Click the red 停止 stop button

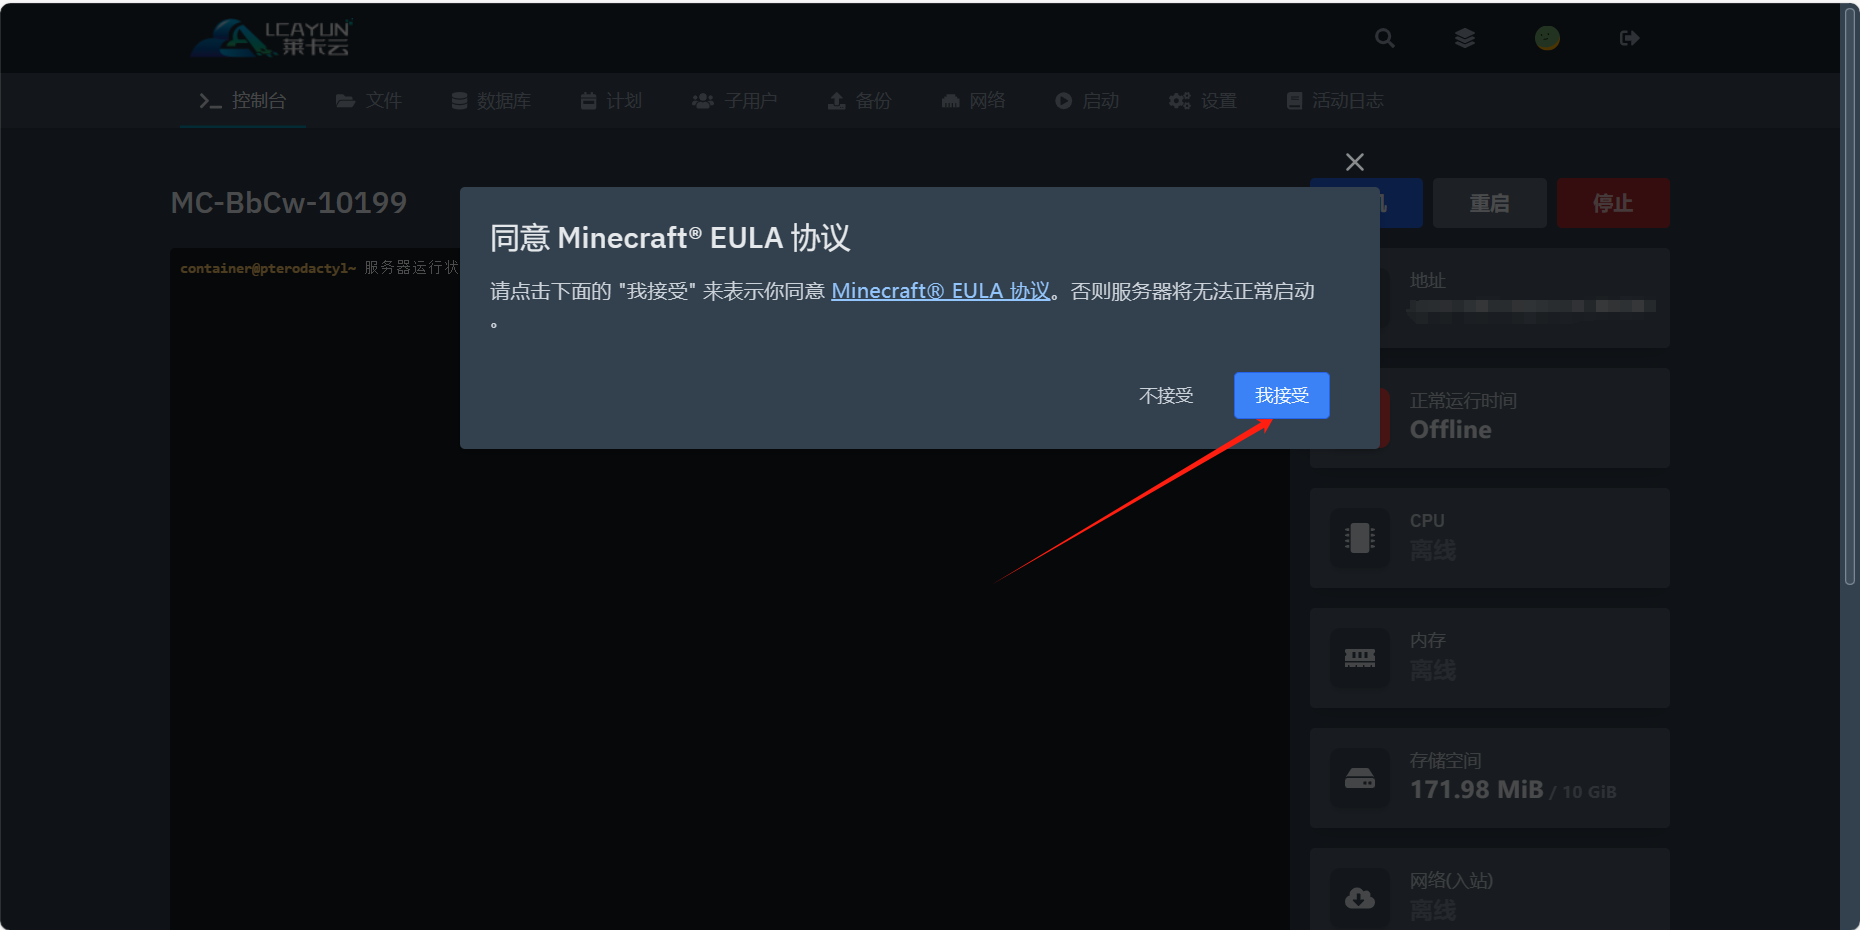click(1613, 203)
